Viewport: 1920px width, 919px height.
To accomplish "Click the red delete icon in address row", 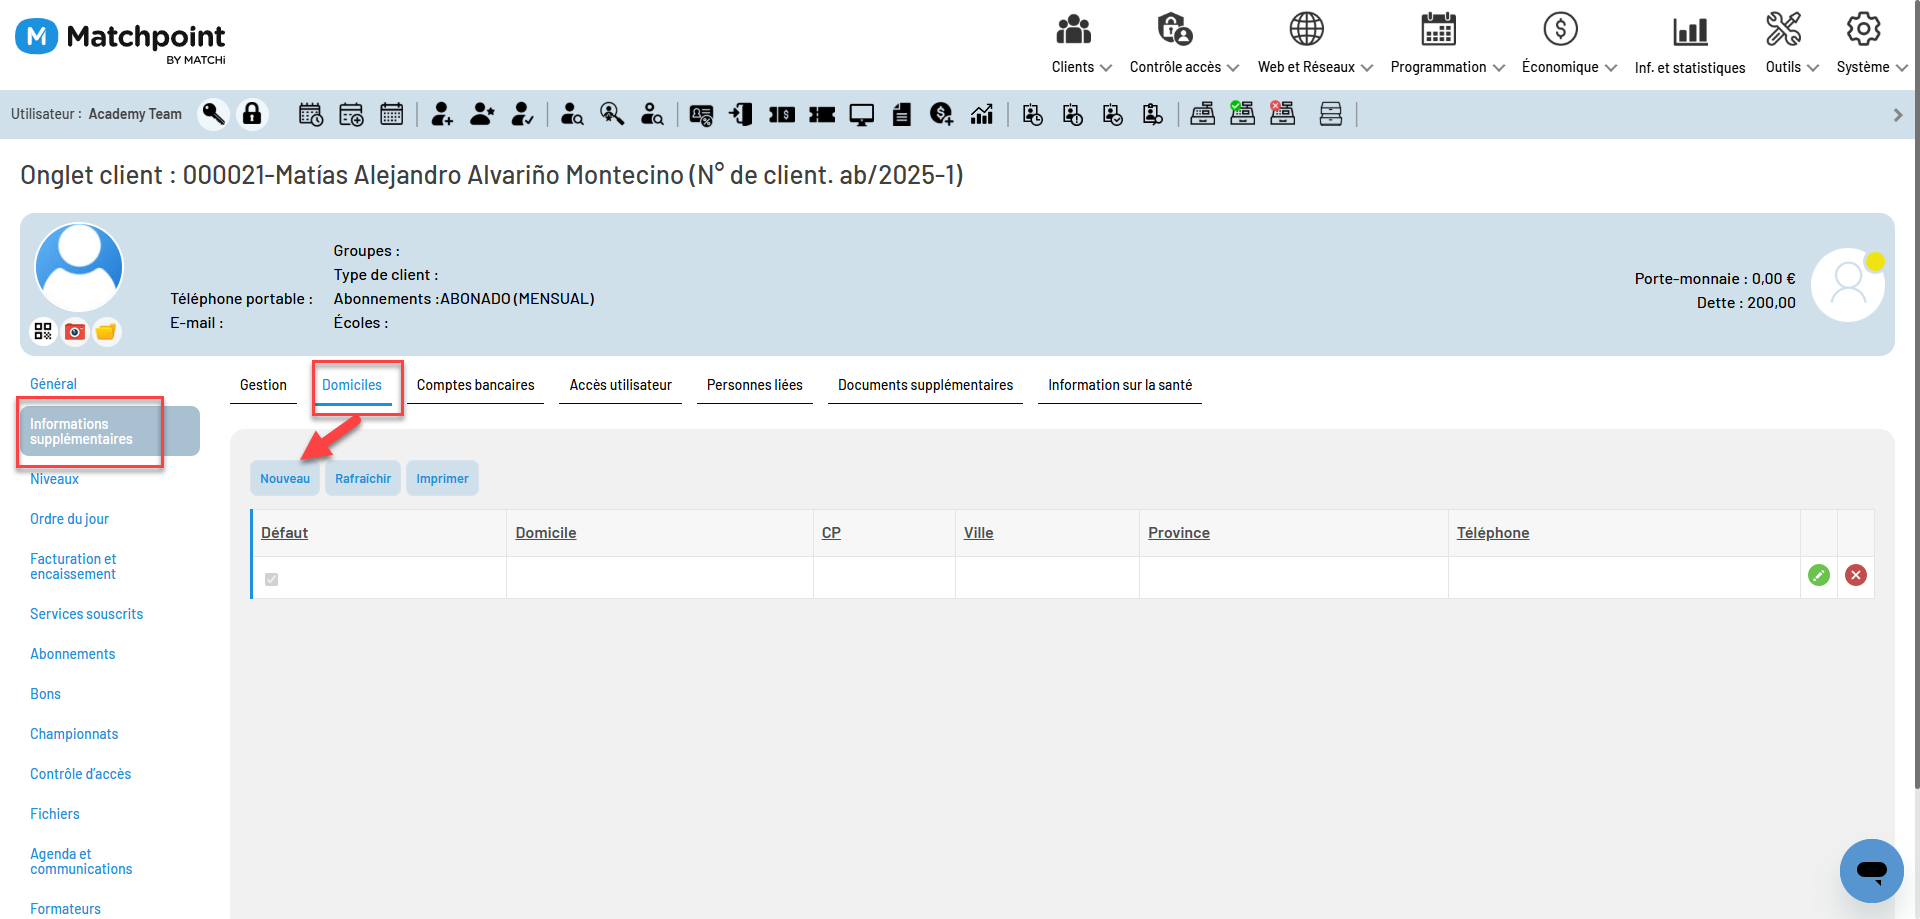I will [1856, 575].
